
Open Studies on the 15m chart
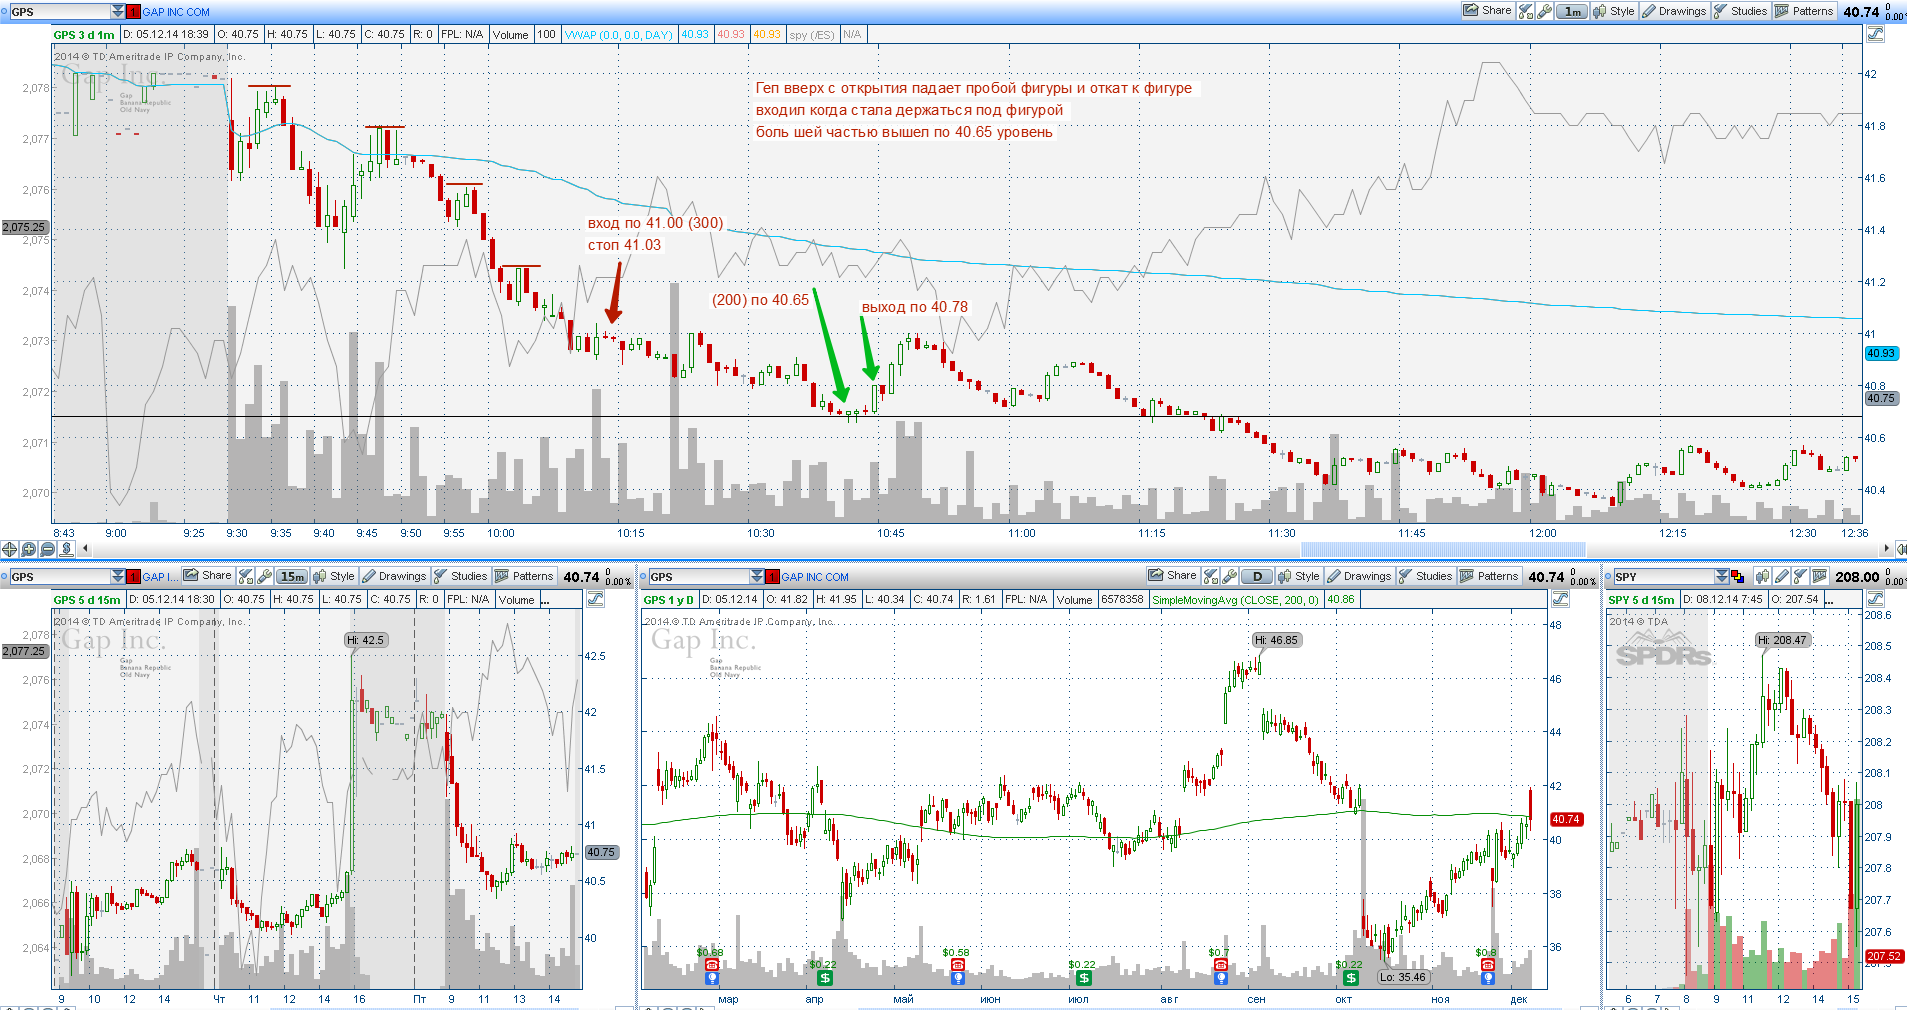pos(460,576)
